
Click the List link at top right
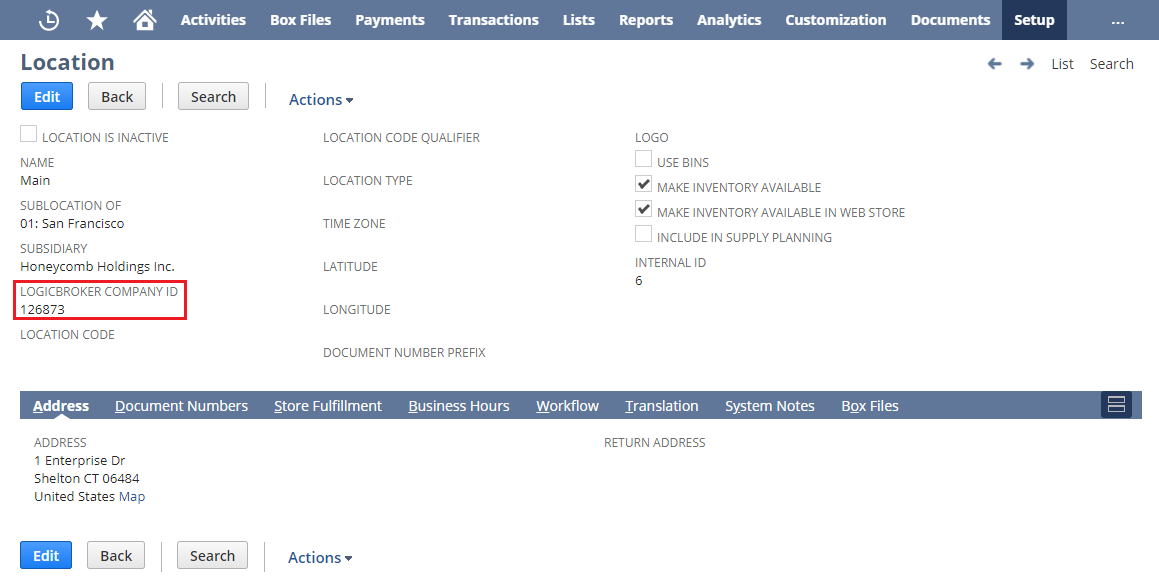[1062, 64]
